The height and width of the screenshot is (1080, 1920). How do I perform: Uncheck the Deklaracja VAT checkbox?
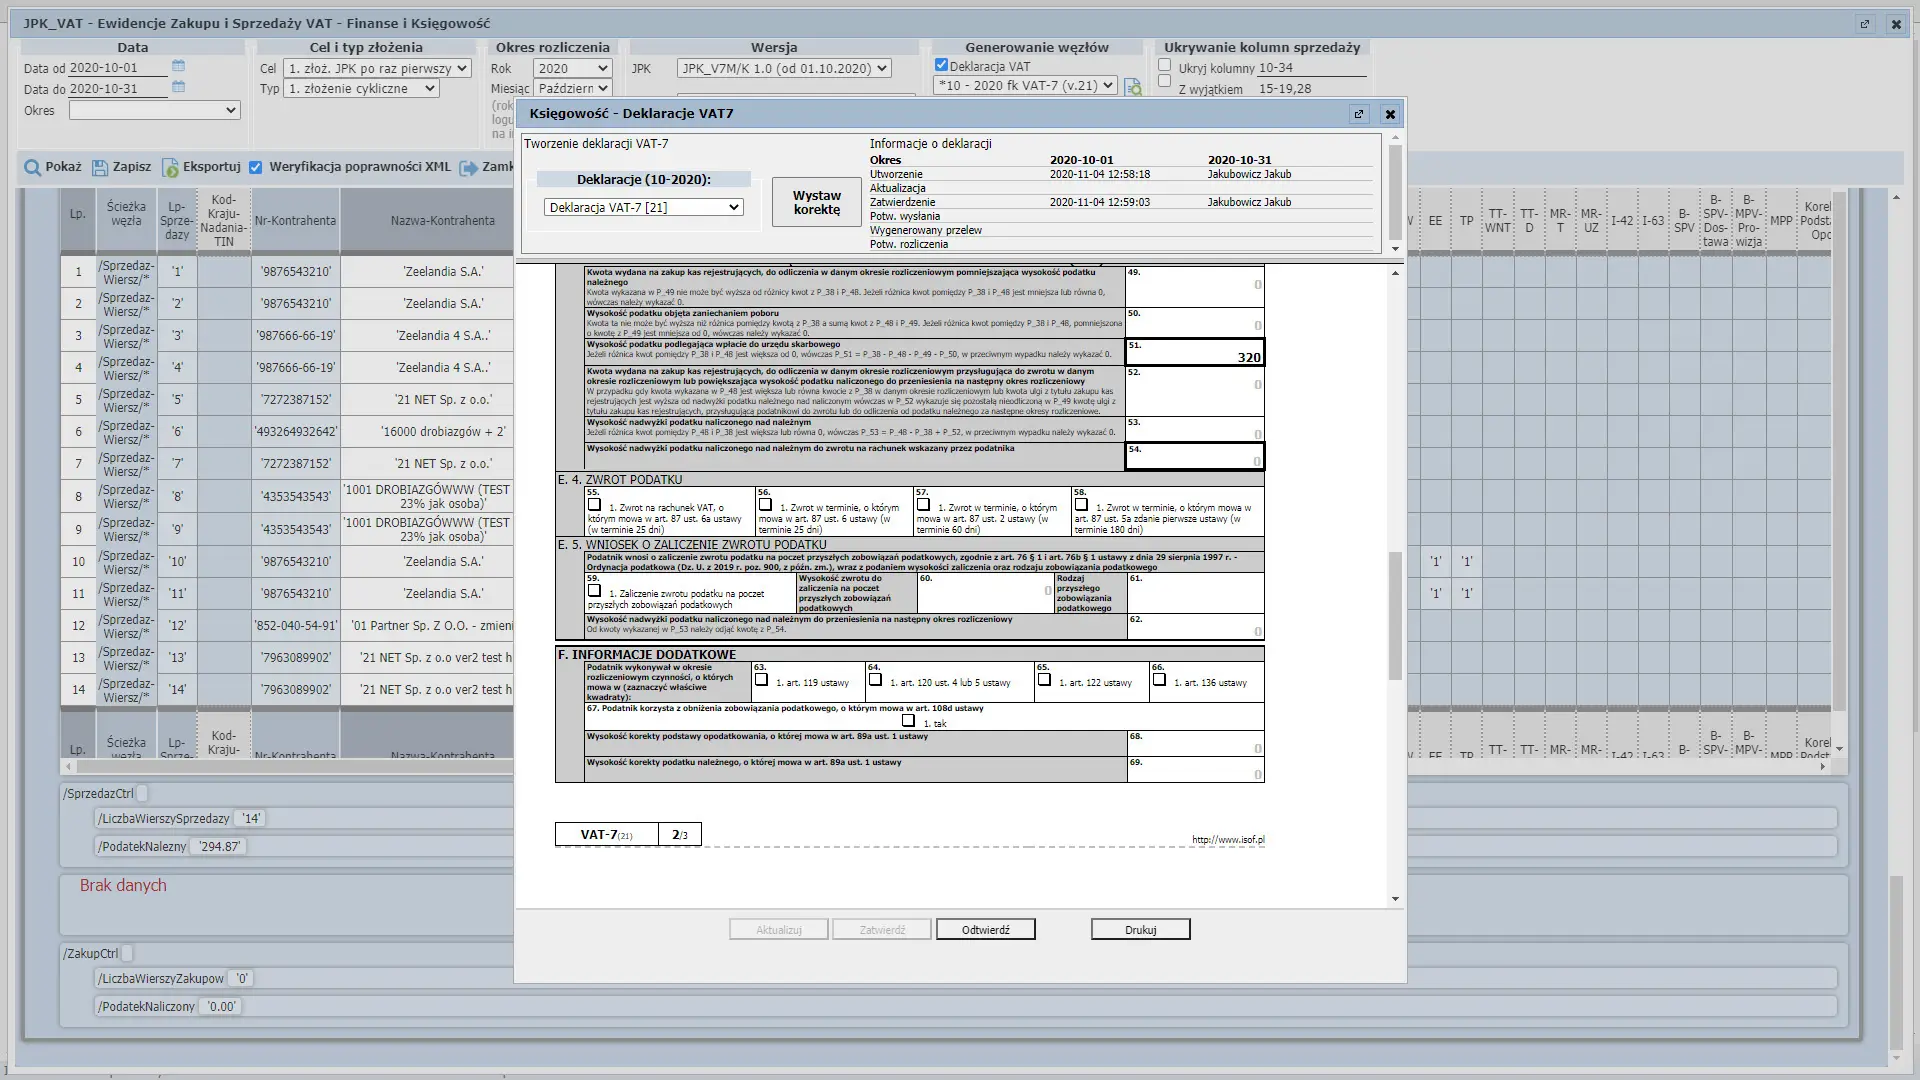(x=941, y=65)
